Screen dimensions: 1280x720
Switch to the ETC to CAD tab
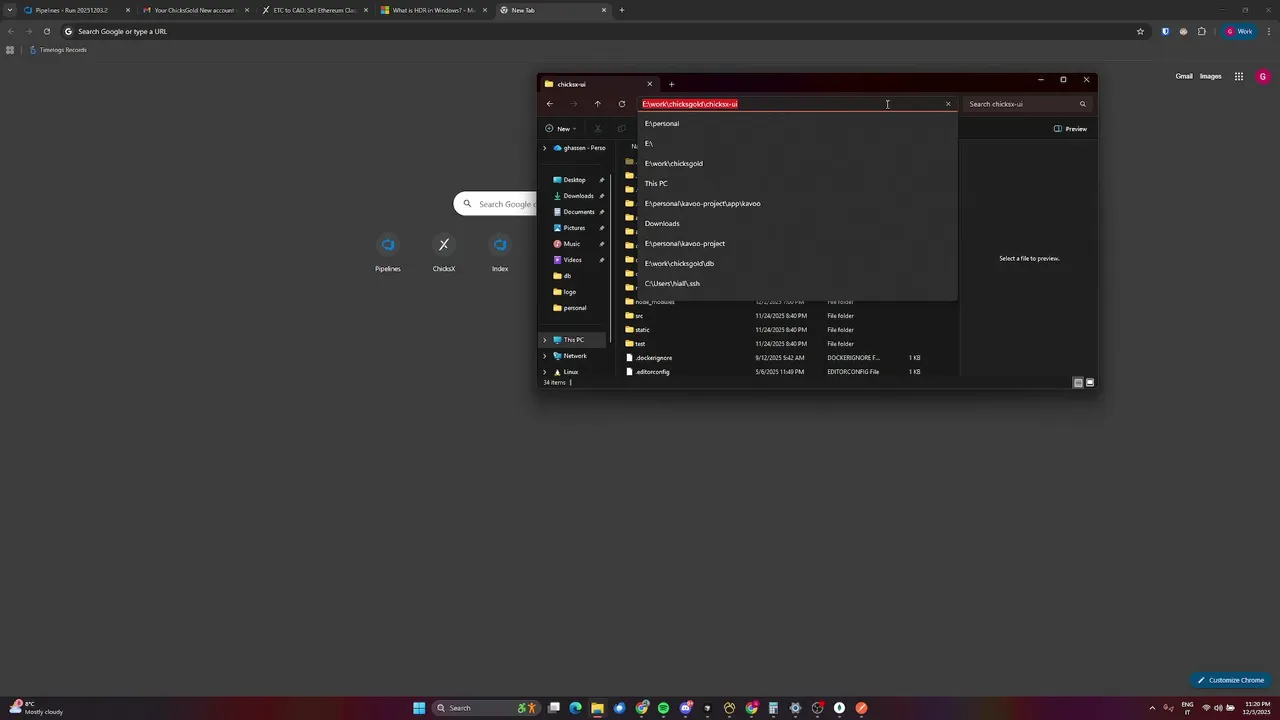point(315,10)
